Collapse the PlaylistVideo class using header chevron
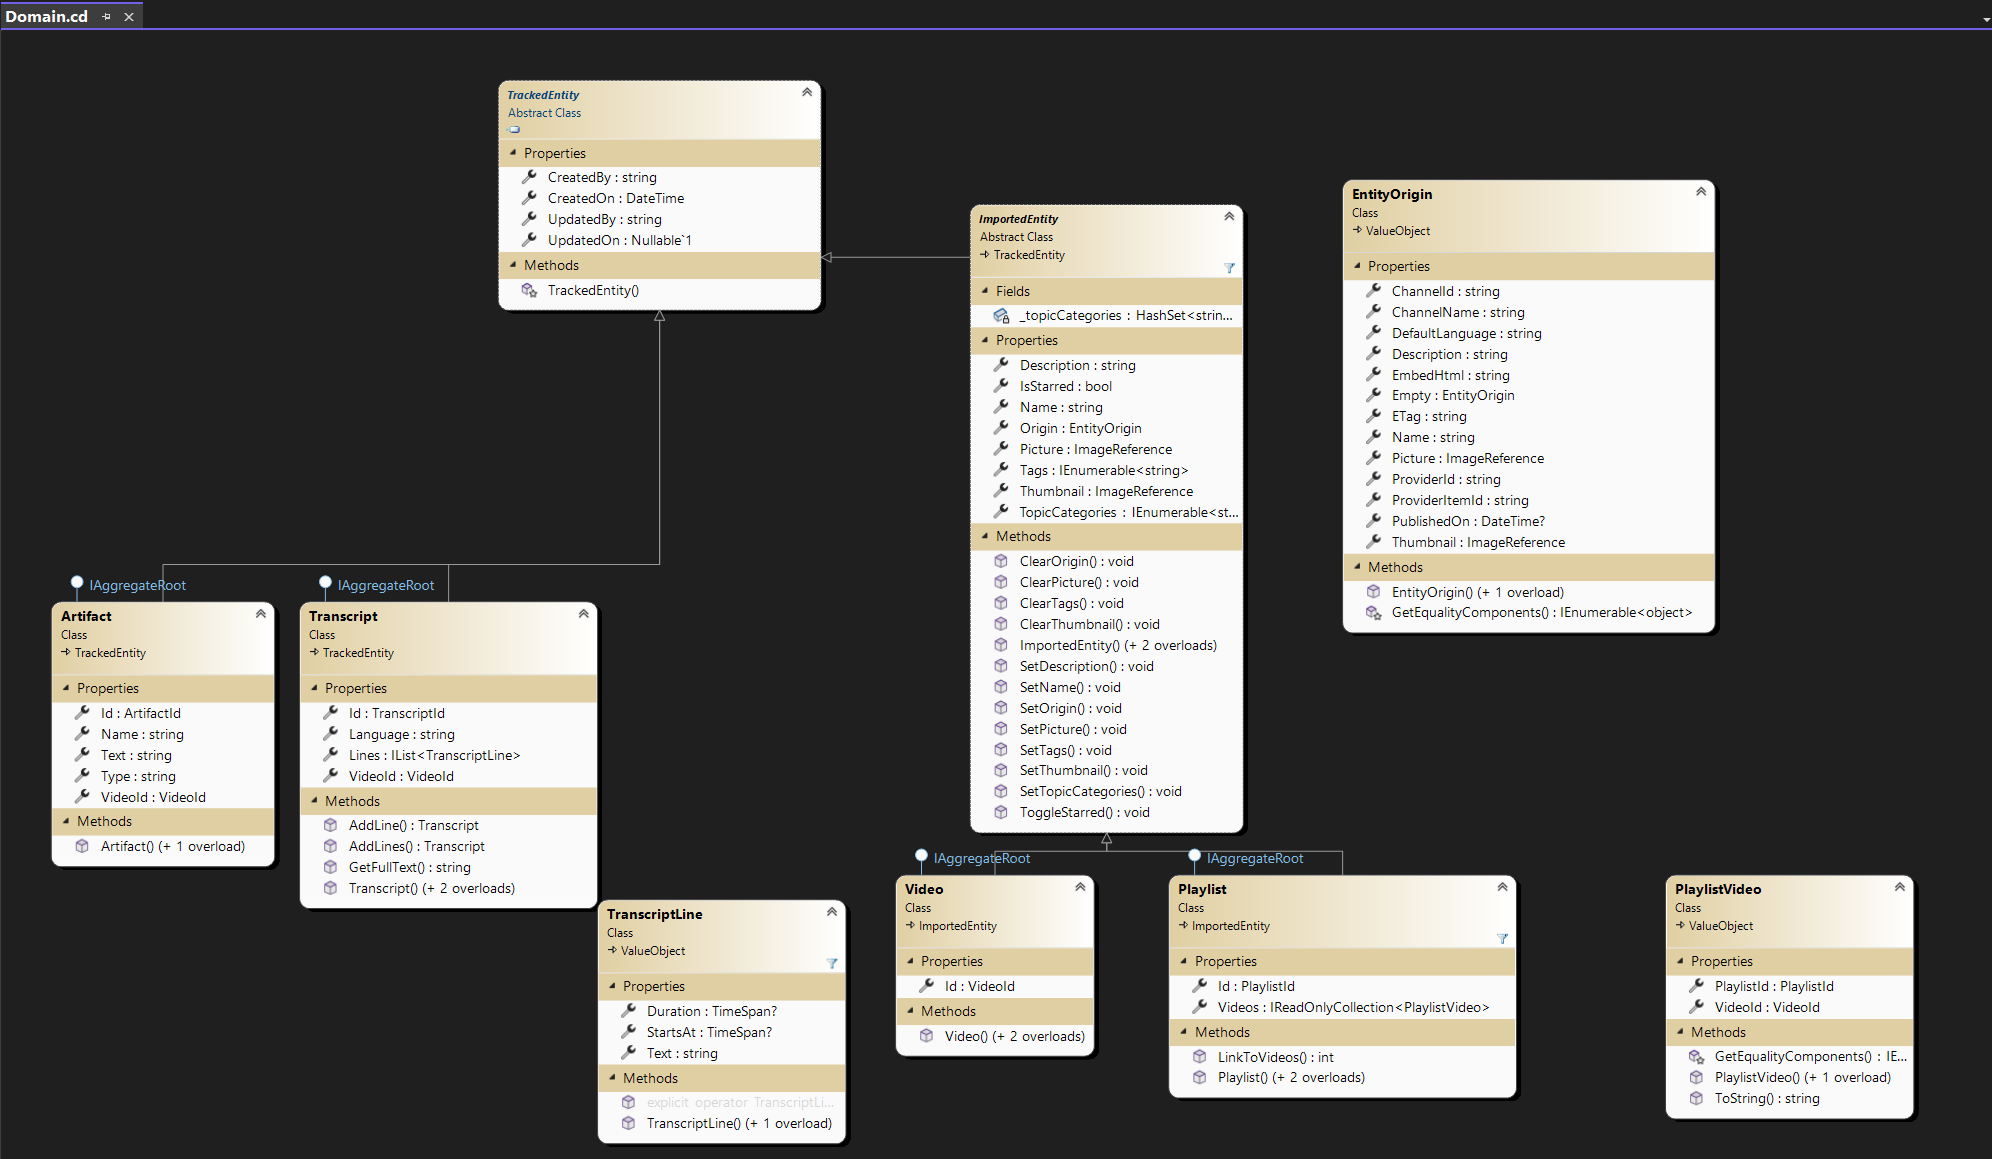 (x=1899, y=886)
